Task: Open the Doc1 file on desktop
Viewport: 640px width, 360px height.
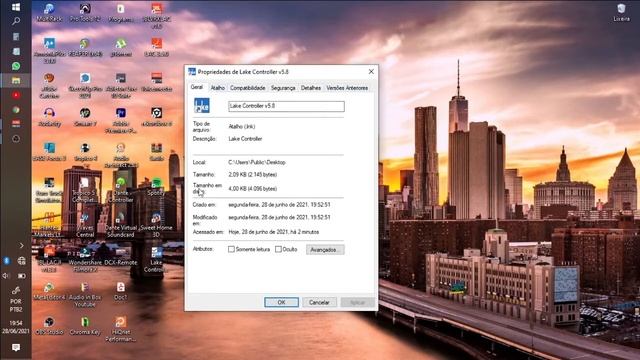Action: tap(121, 291)
